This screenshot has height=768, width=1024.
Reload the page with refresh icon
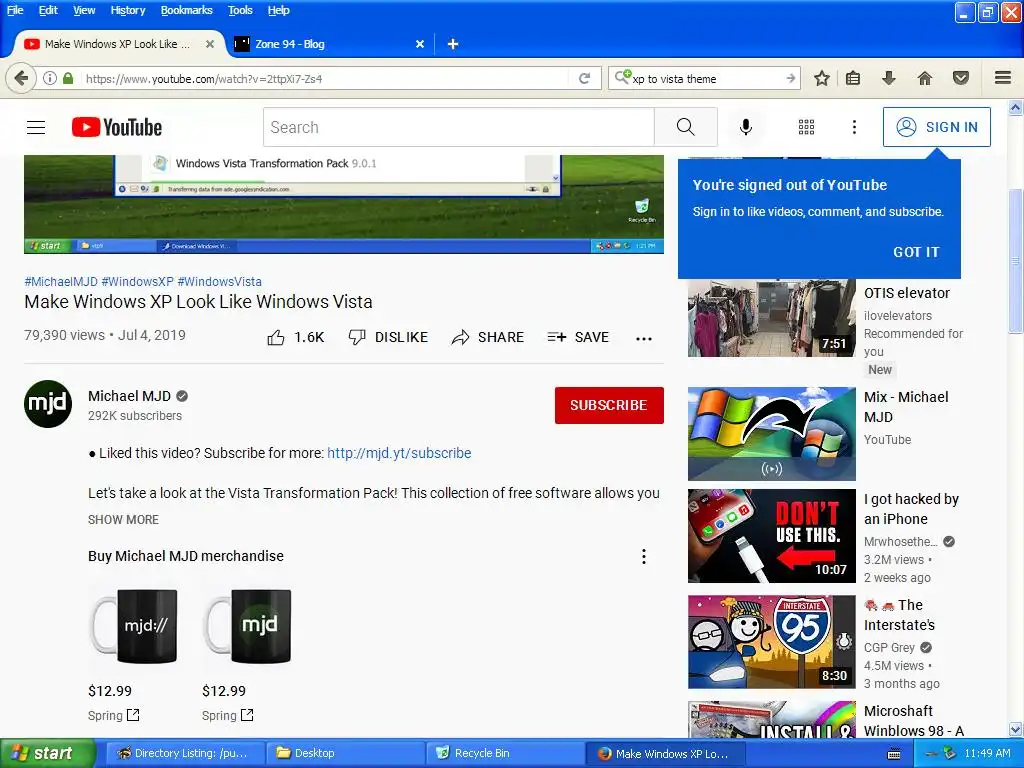[x=584, y=78]
